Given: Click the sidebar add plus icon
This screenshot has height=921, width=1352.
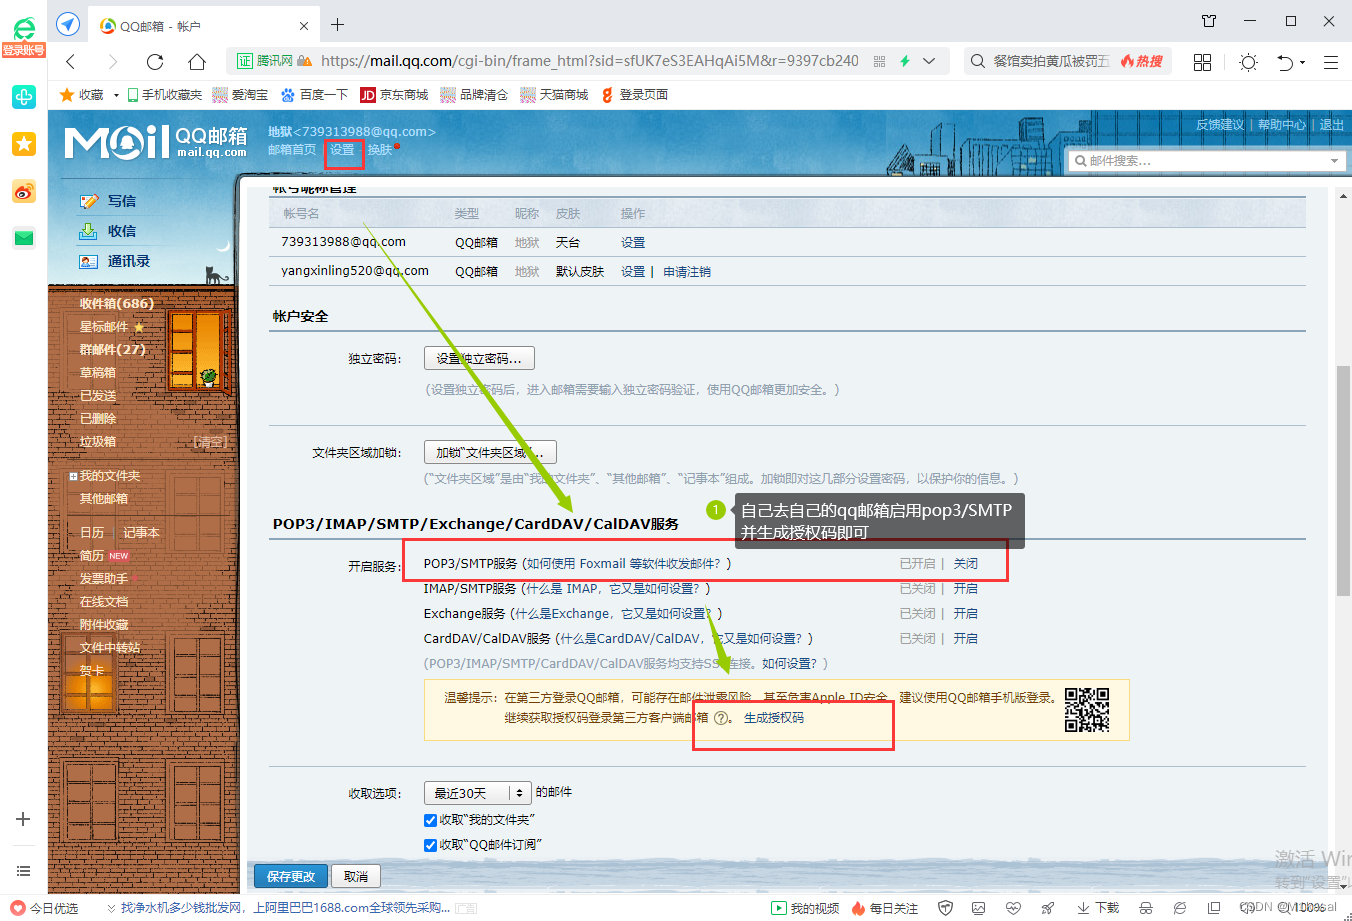Looking at the screenshot, I should point(23,819).
